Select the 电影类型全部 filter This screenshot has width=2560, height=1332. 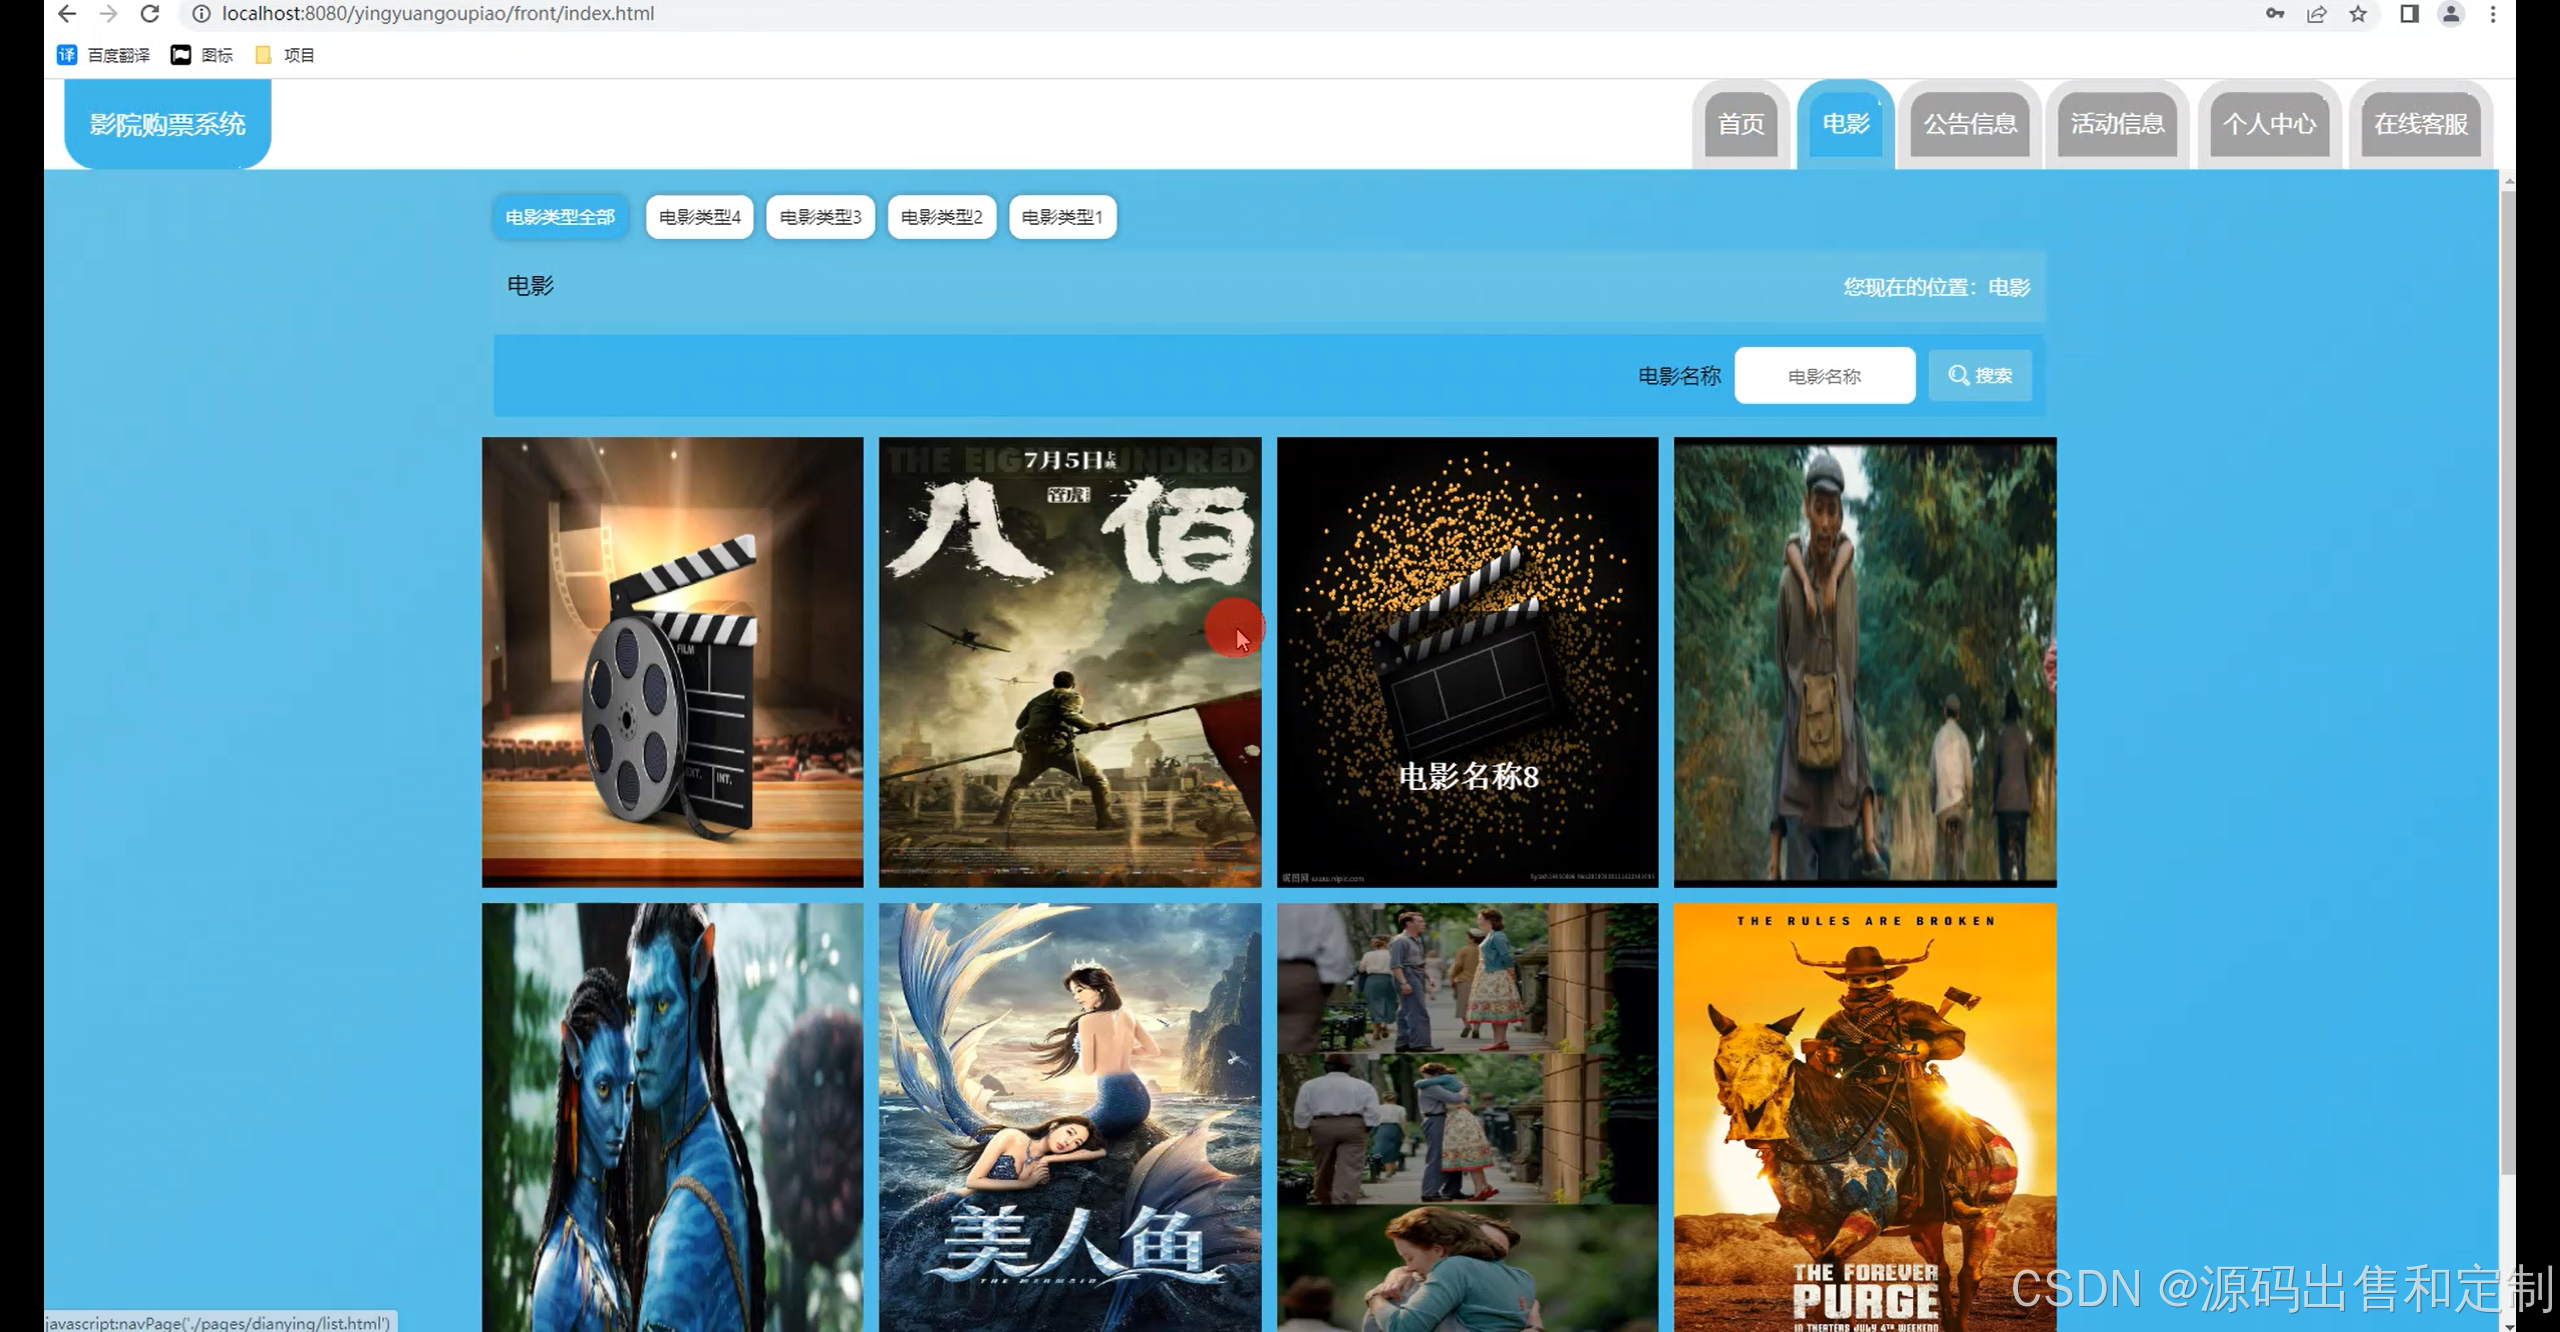pos(560,217)
